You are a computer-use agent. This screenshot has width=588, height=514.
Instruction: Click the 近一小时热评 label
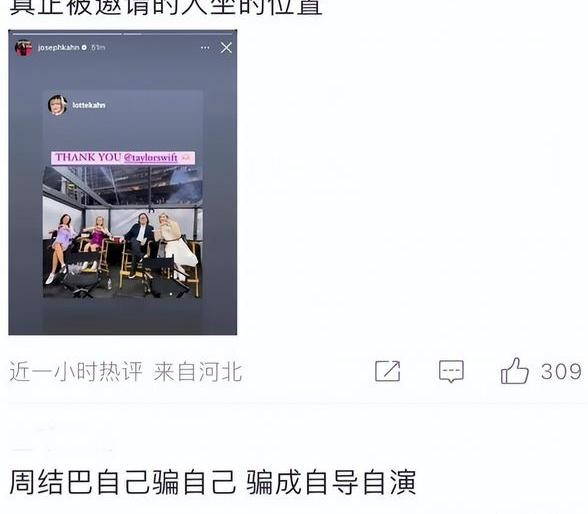pos(76,372)
